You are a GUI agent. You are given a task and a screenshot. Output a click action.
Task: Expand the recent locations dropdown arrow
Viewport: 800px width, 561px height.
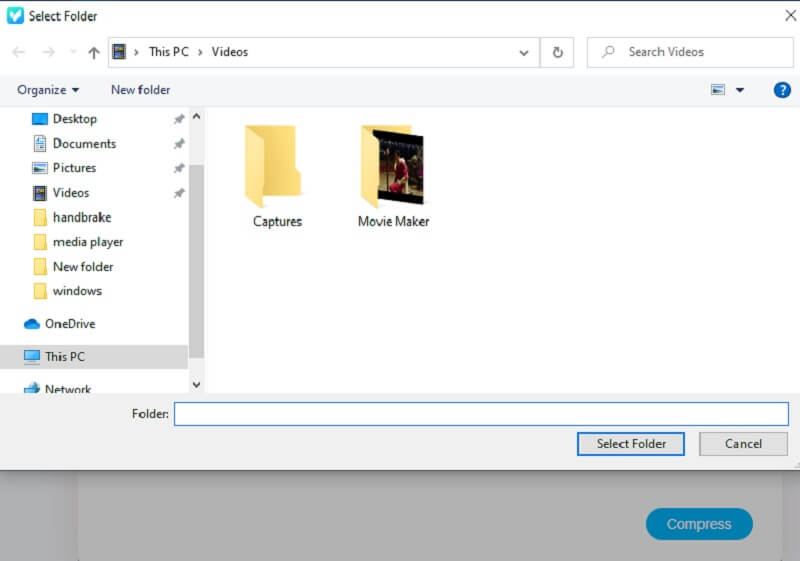pyautogui.click(x=72, y=53)
